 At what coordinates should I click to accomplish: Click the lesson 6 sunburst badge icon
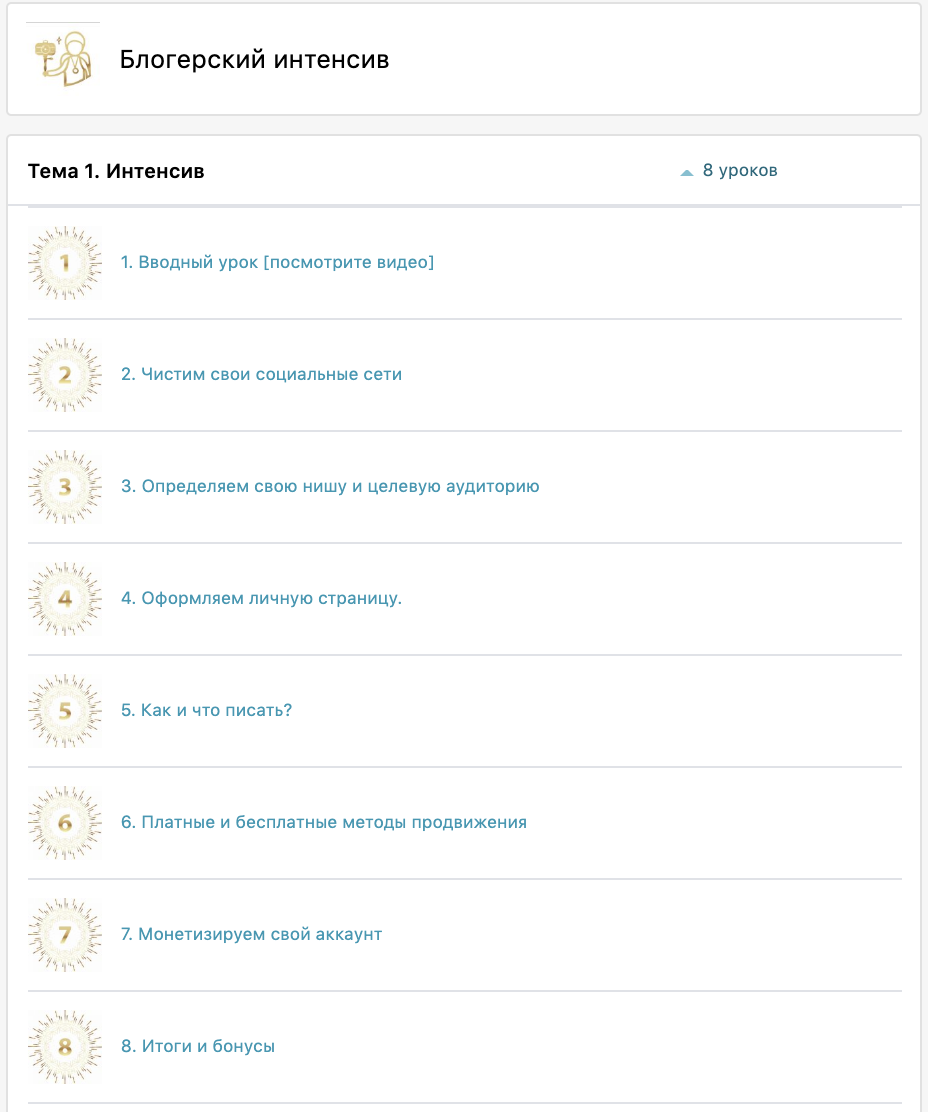tap(65, 823)
